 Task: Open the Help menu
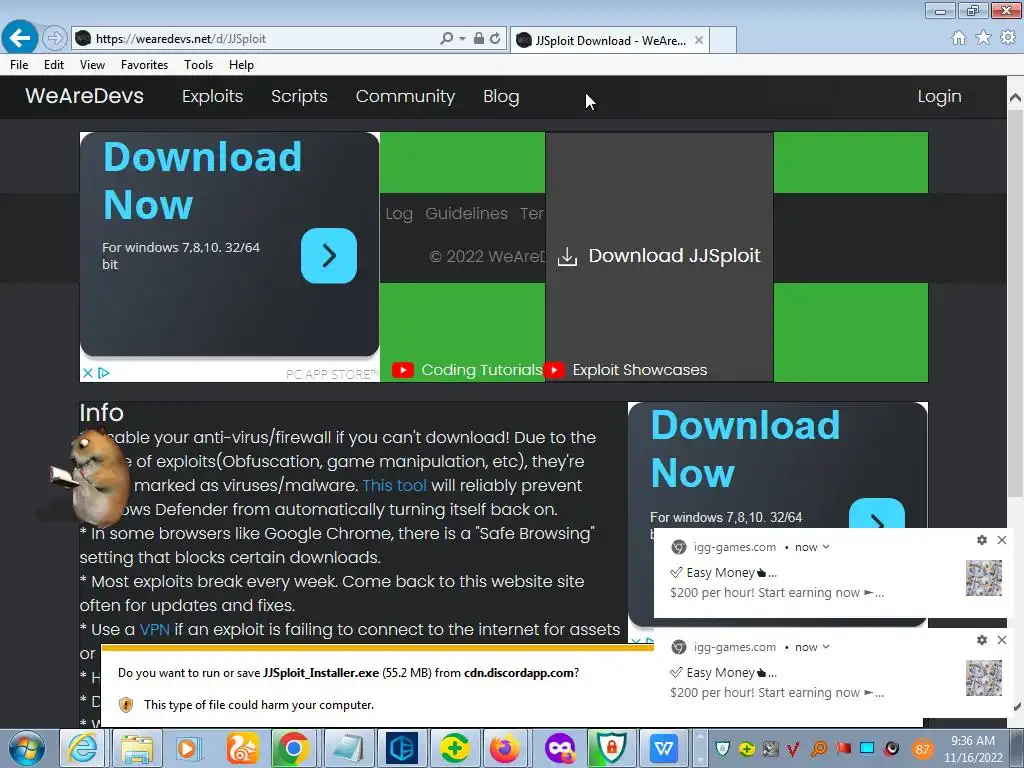(241, 65)
